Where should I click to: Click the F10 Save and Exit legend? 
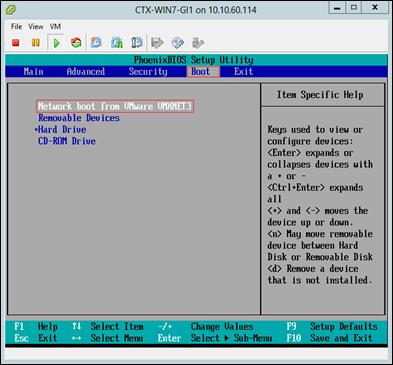click(329, 338)
